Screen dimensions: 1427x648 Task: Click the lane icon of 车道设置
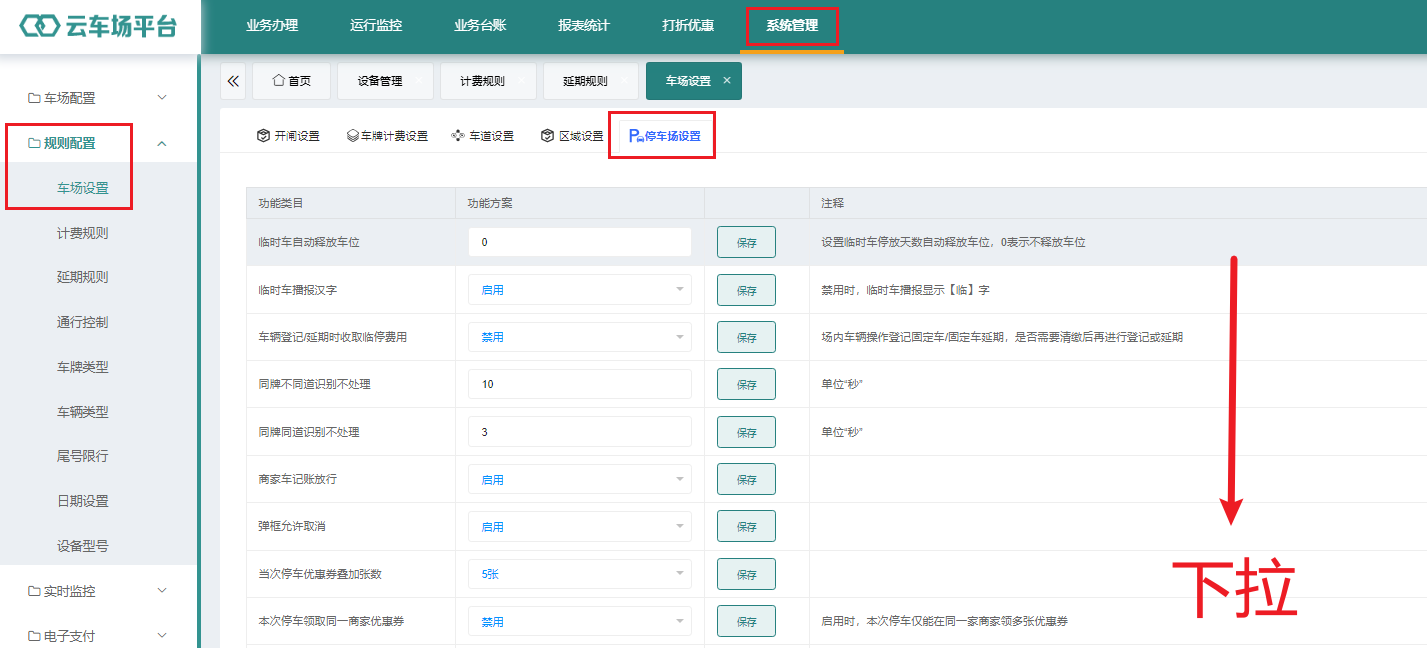click(x=458, y=136)
